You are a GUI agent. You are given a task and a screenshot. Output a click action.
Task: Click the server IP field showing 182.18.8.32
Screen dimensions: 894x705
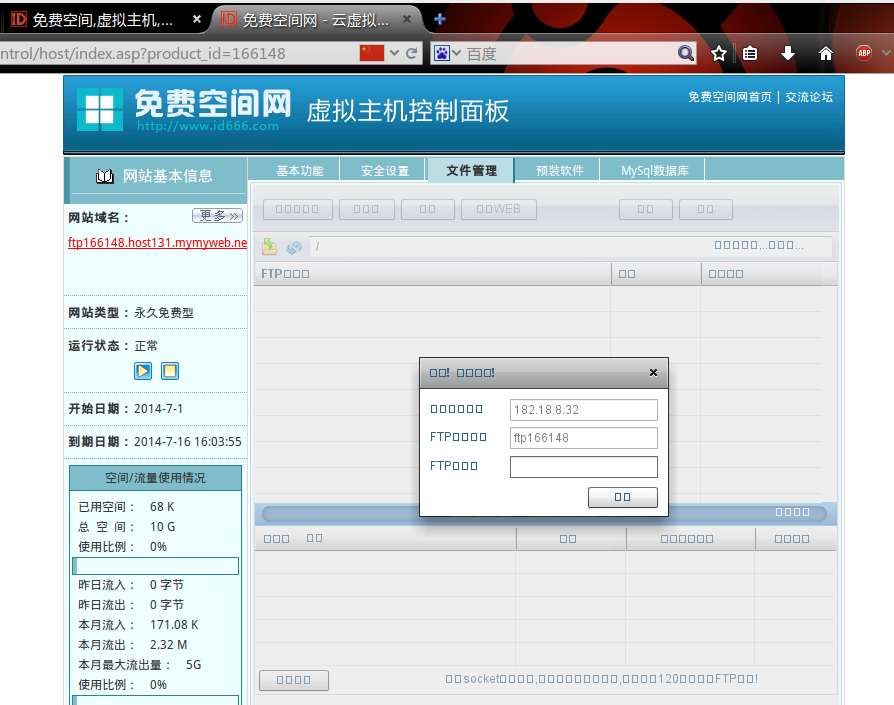[x=583, y=410]
